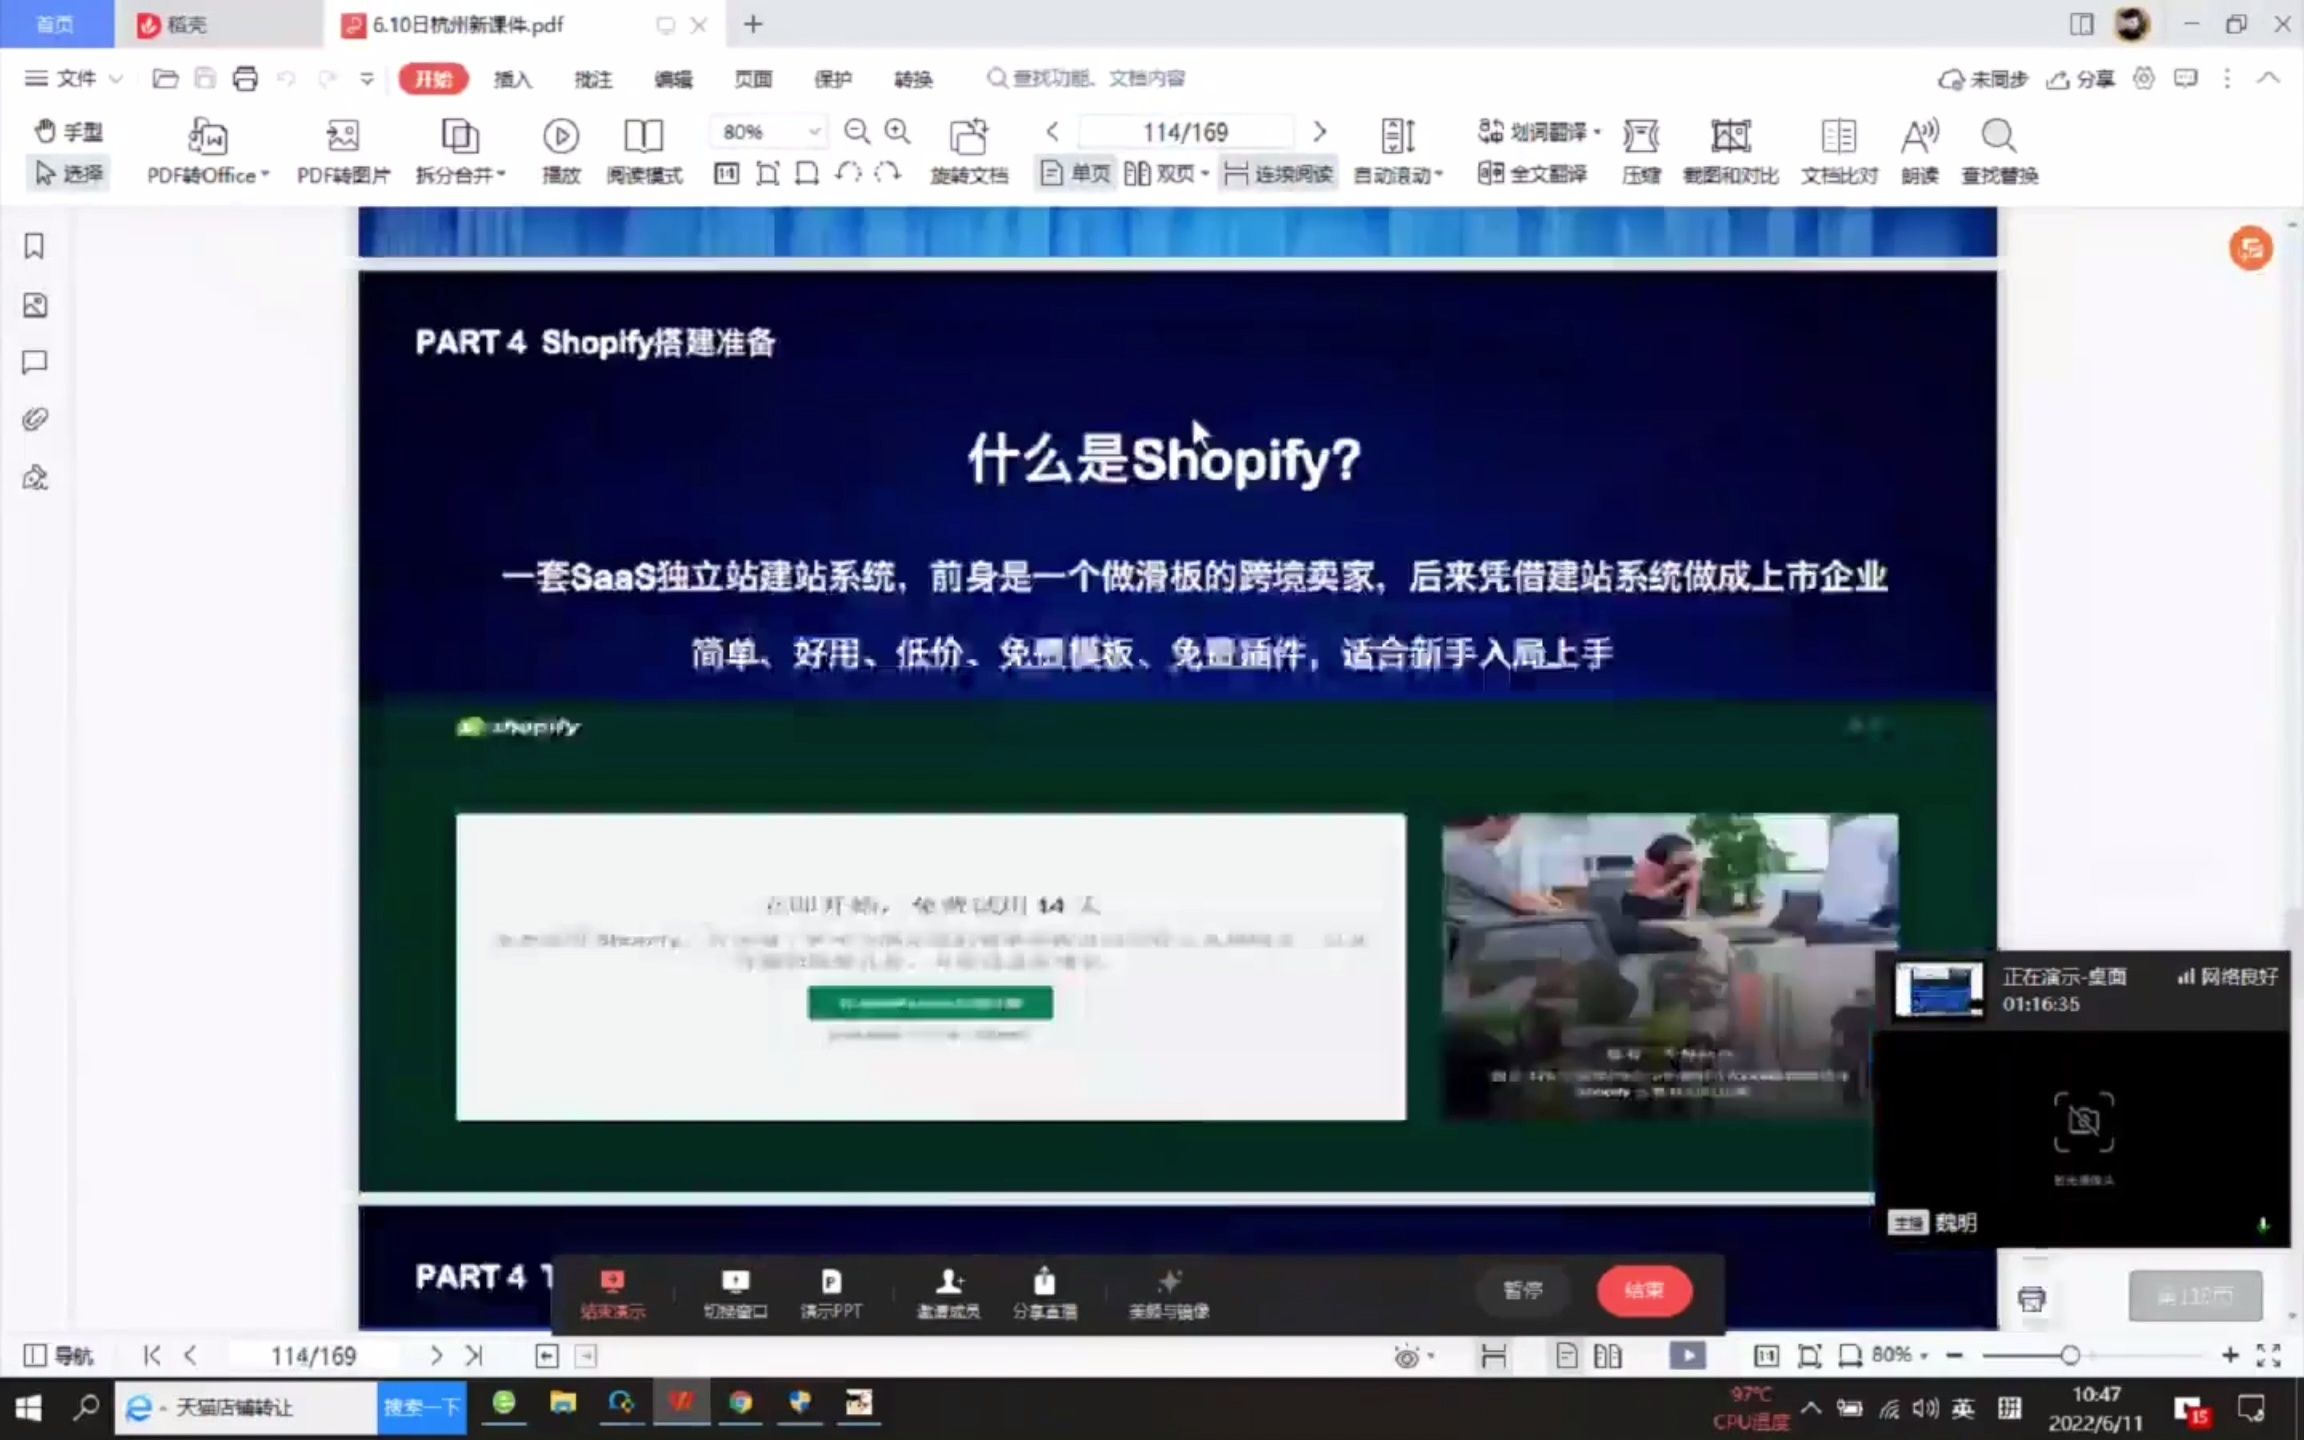Rotate document using rotate icon
The height and width of the screenshot is (1440, 2304).
pyautogui.click(x=968, y=151)
